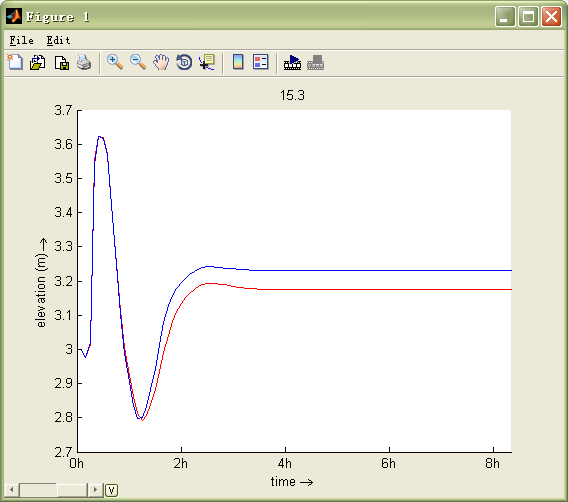Image resolution: width=568 pixels, height=502 pixels.
Task: Click the plot title 15.3
Action: [x=292, y=95]
